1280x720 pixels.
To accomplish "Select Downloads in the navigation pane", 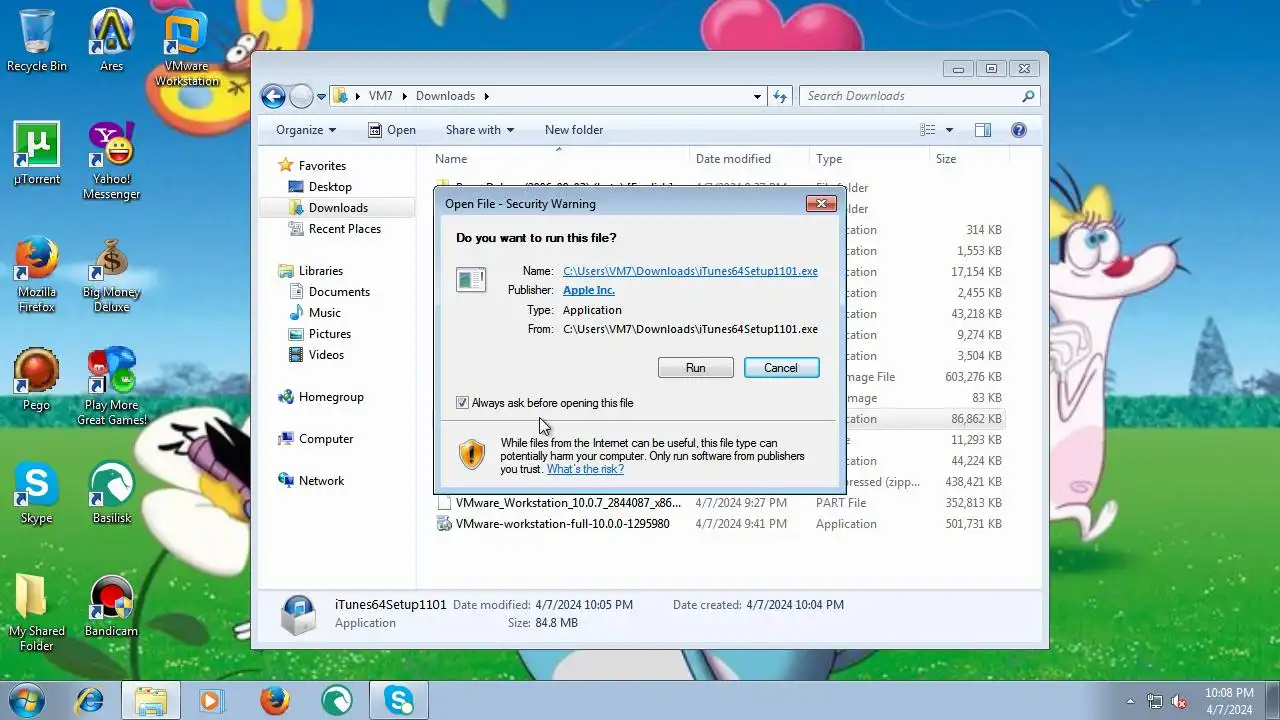I will (338, 208).
